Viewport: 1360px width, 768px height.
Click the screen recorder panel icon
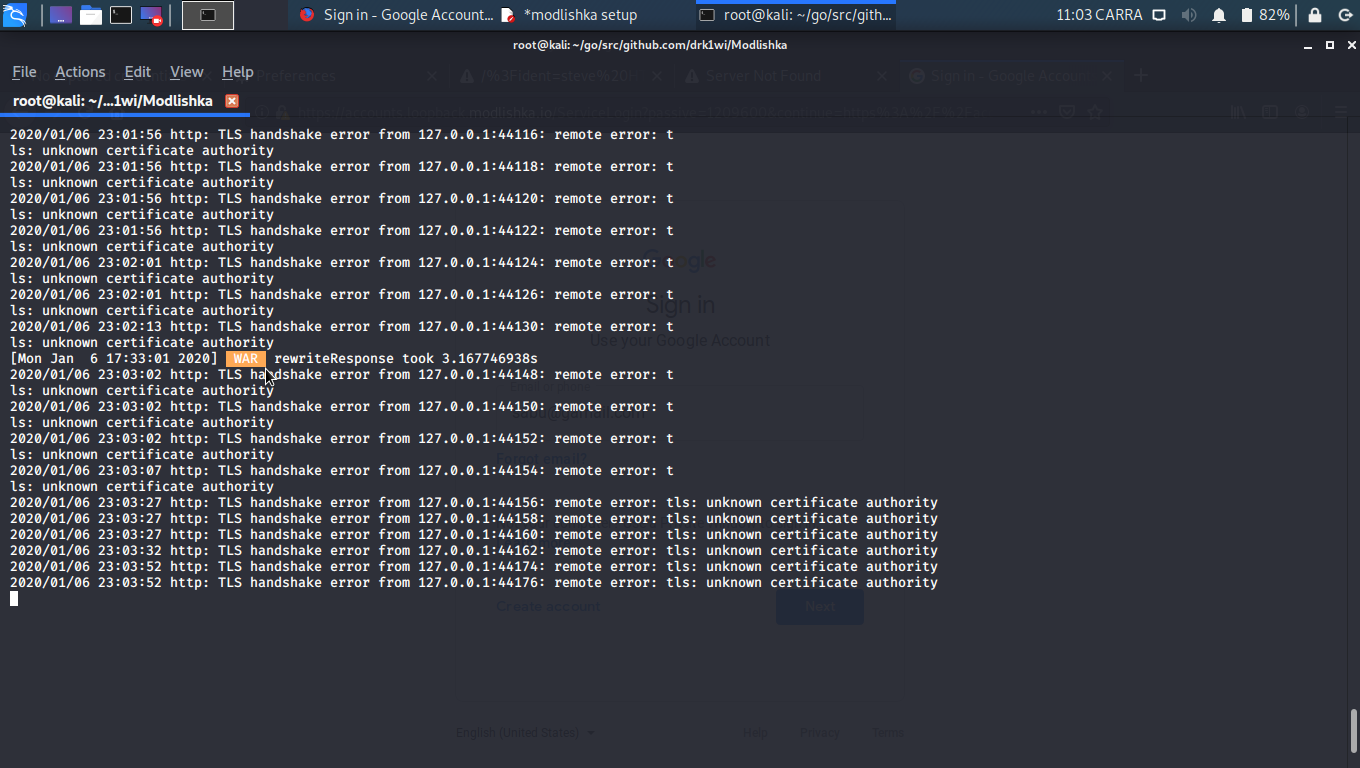pyautogui.click(x=151, y=15)
